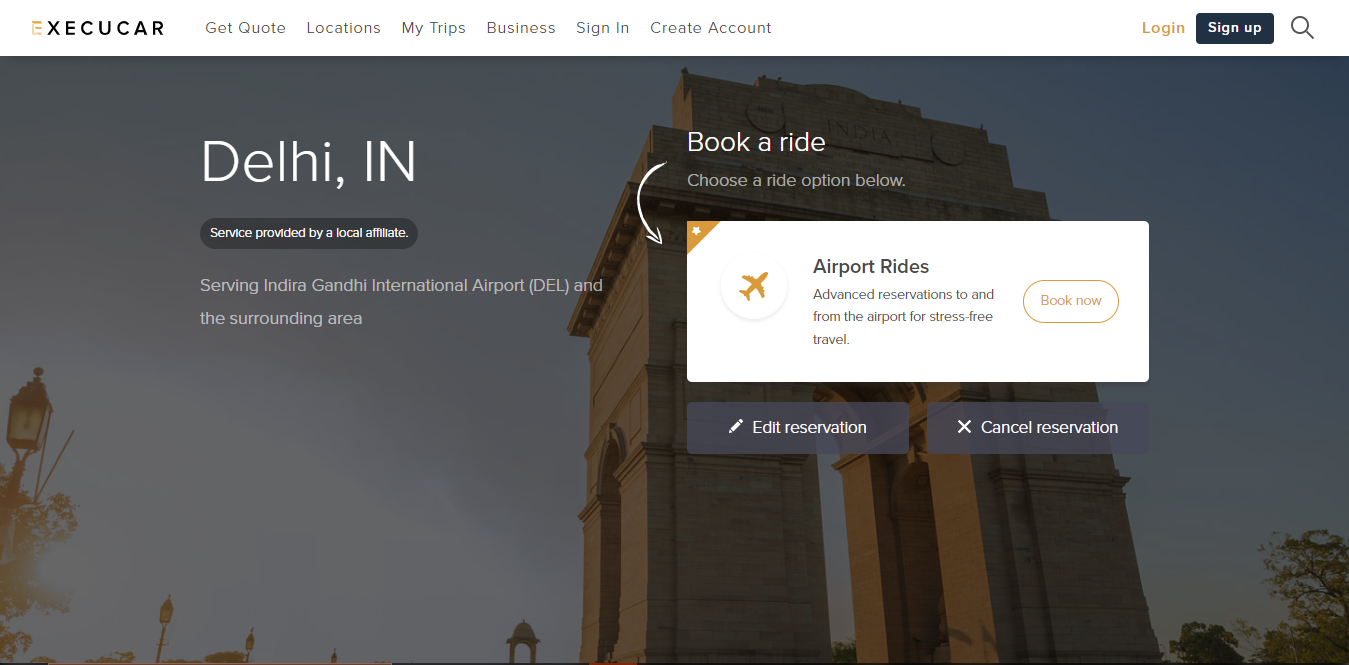The width and height of the screenshot is (1349, 665).
Task: Click the Delhi, IN heading
Action: coord(308,161)
